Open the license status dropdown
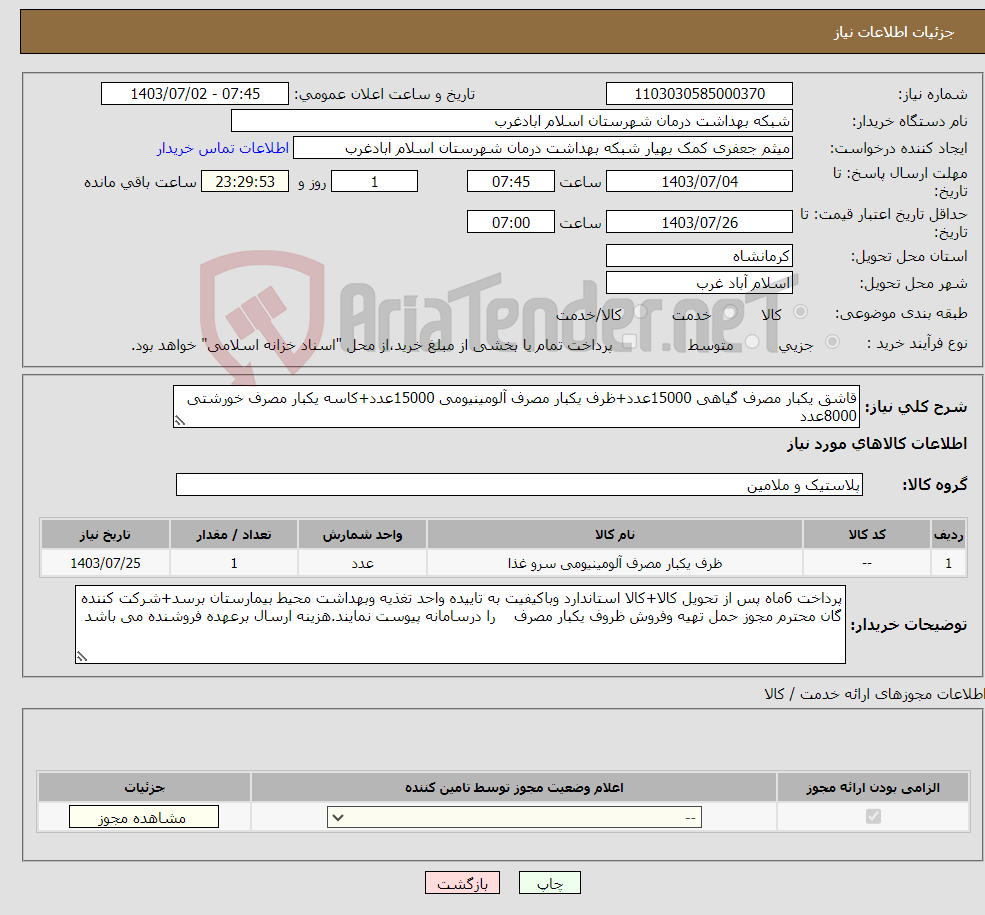This screenshot has width=985, height=915. click(x=514, y=817)
